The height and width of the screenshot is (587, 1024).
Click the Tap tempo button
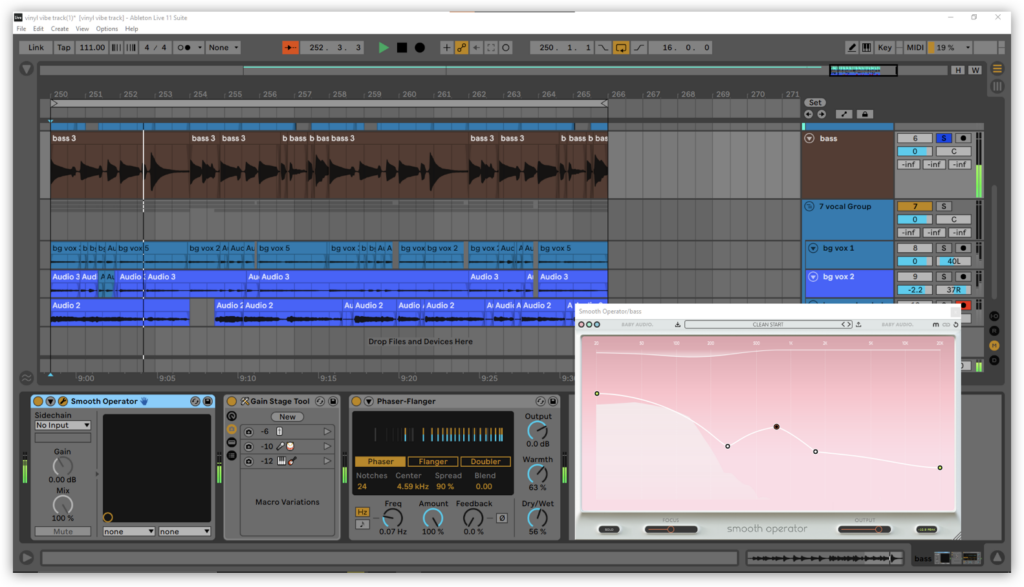[63, 48]
